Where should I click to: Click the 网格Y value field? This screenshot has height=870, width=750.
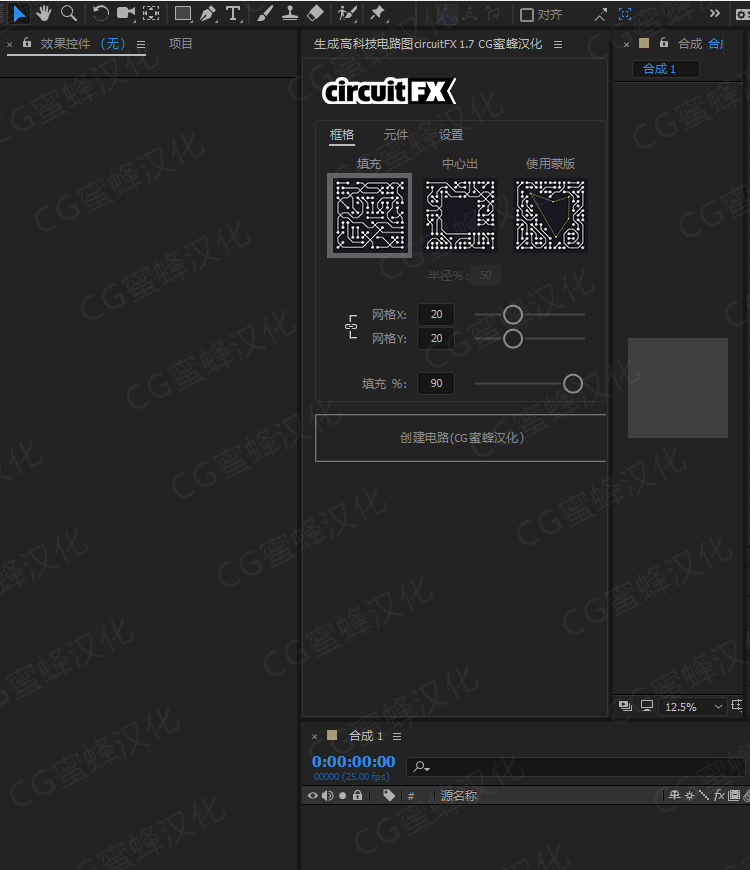click(436, 338)
